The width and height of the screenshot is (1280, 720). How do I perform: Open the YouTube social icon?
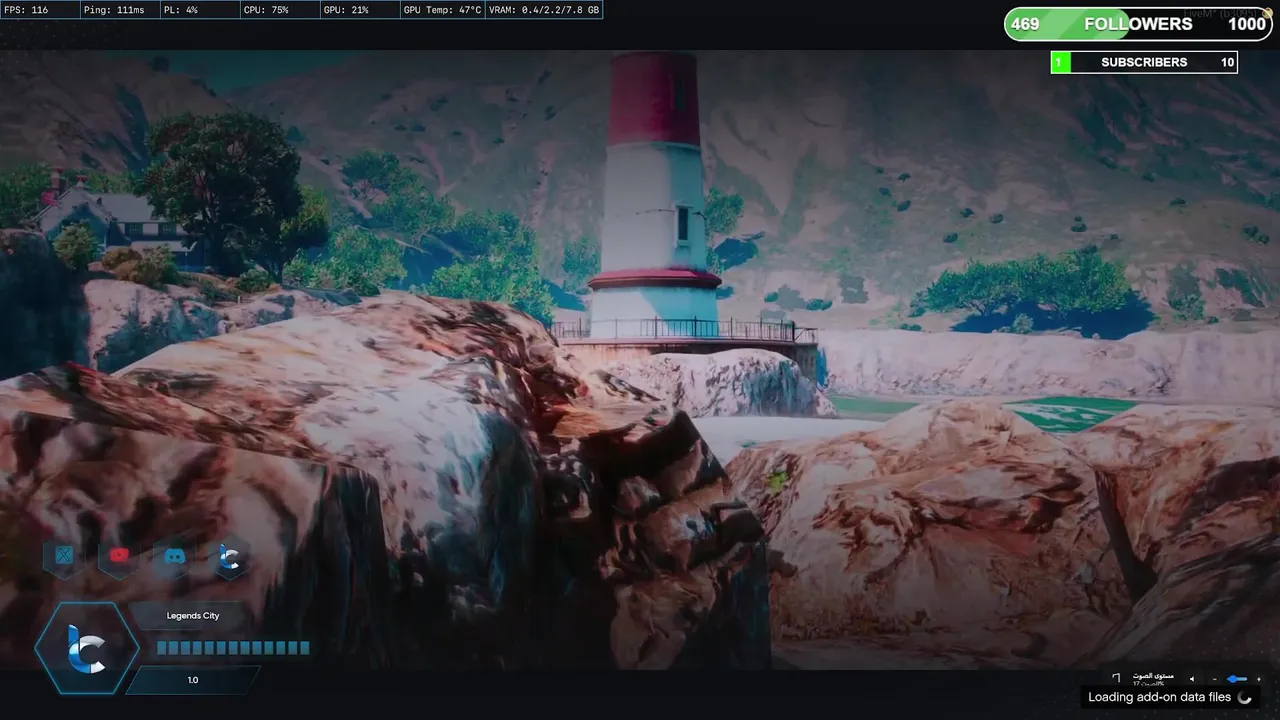[120, 555]
